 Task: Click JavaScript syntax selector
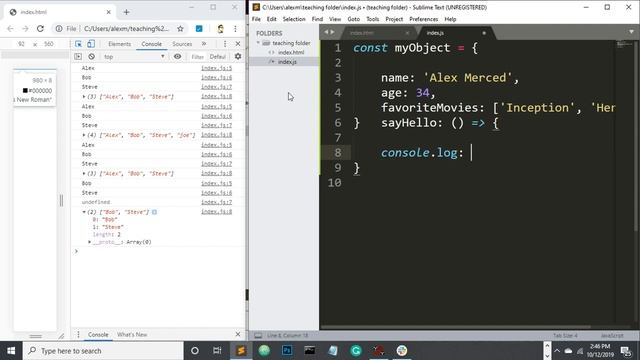tap(612, 336)
